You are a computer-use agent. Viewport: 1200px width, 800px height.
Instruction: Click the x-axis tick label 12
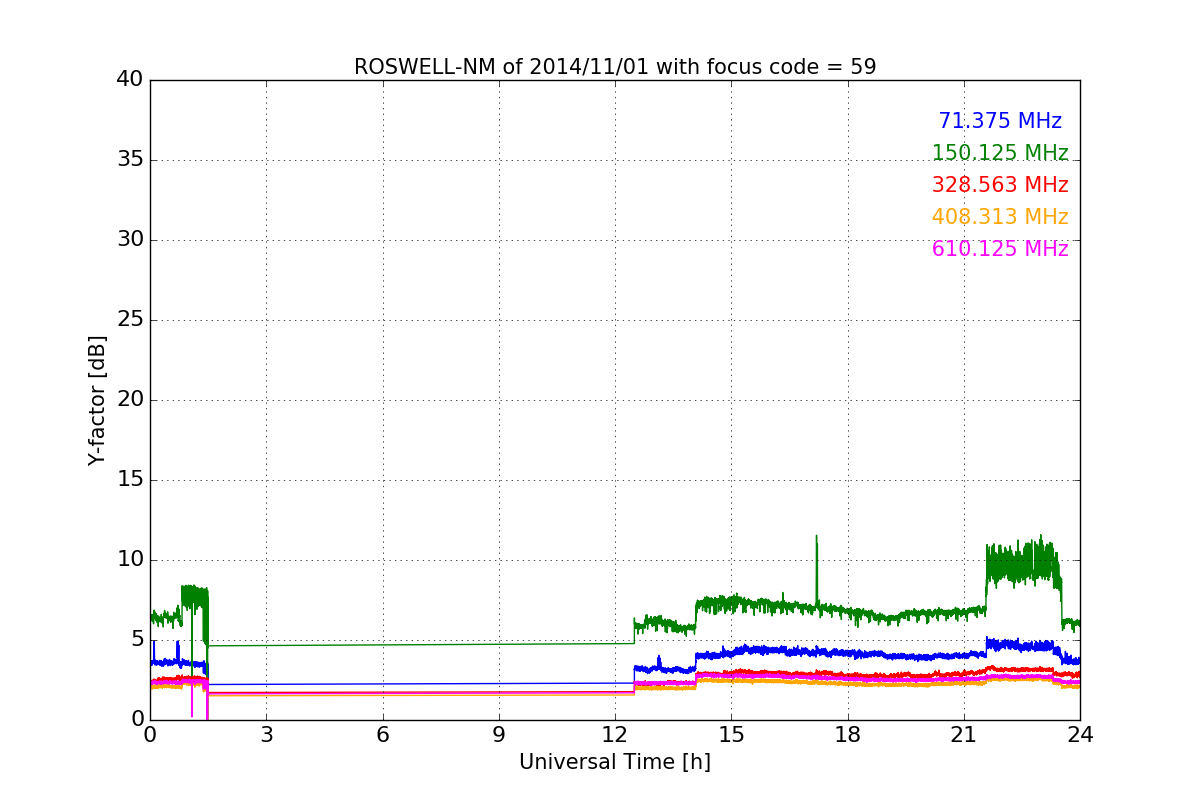click(615, 735)
